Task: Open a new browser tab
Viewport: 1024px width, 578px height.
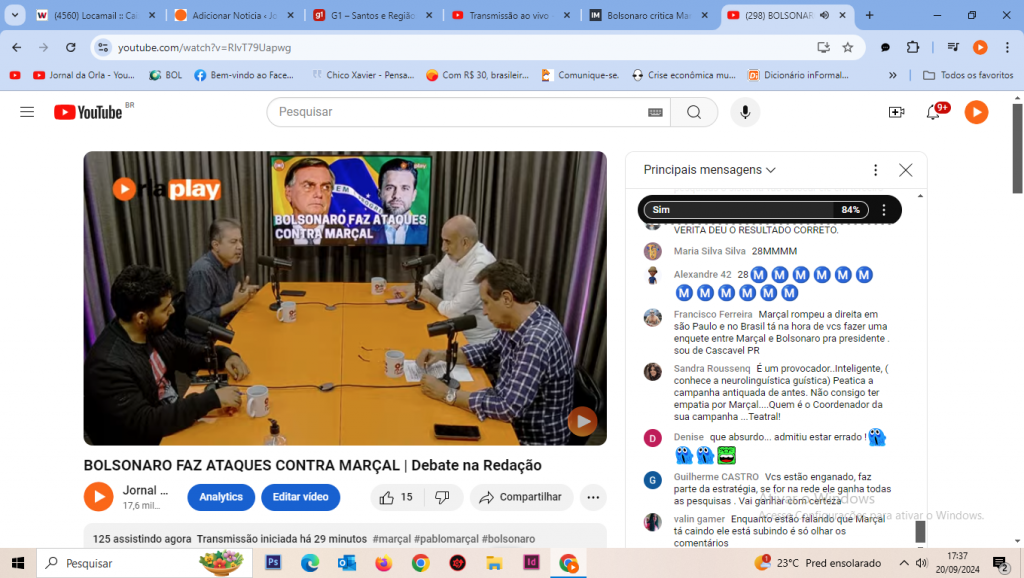Action: click(x=869, y=15)
